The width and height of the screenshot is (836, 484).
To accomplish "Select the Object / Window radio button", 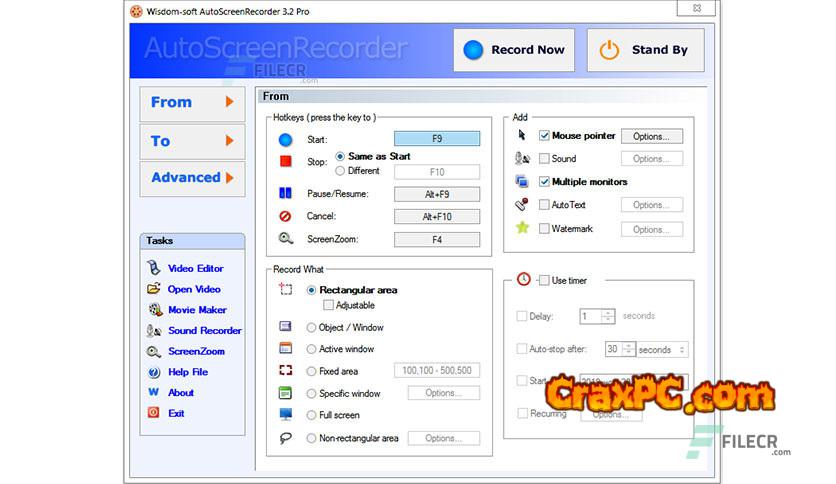I will click(311, 328).
